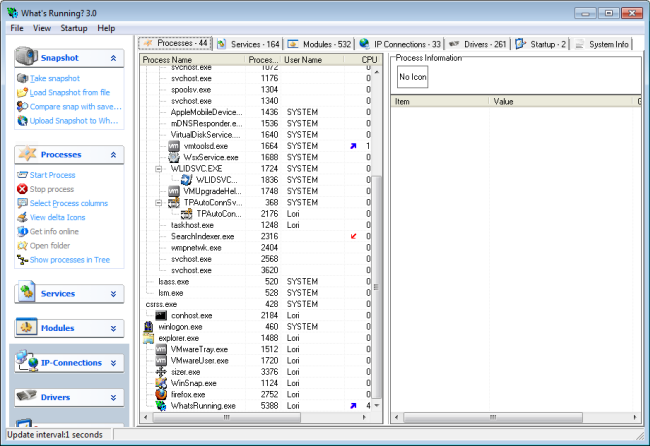Switch to the IP Connections - 33 tab

(x=400, y=44)
